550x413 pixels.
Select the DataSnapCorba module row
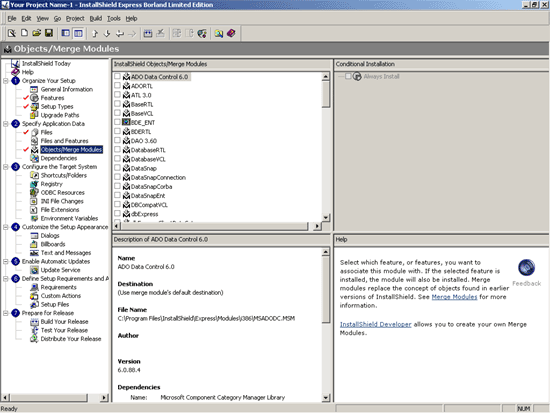click(151, 186)
